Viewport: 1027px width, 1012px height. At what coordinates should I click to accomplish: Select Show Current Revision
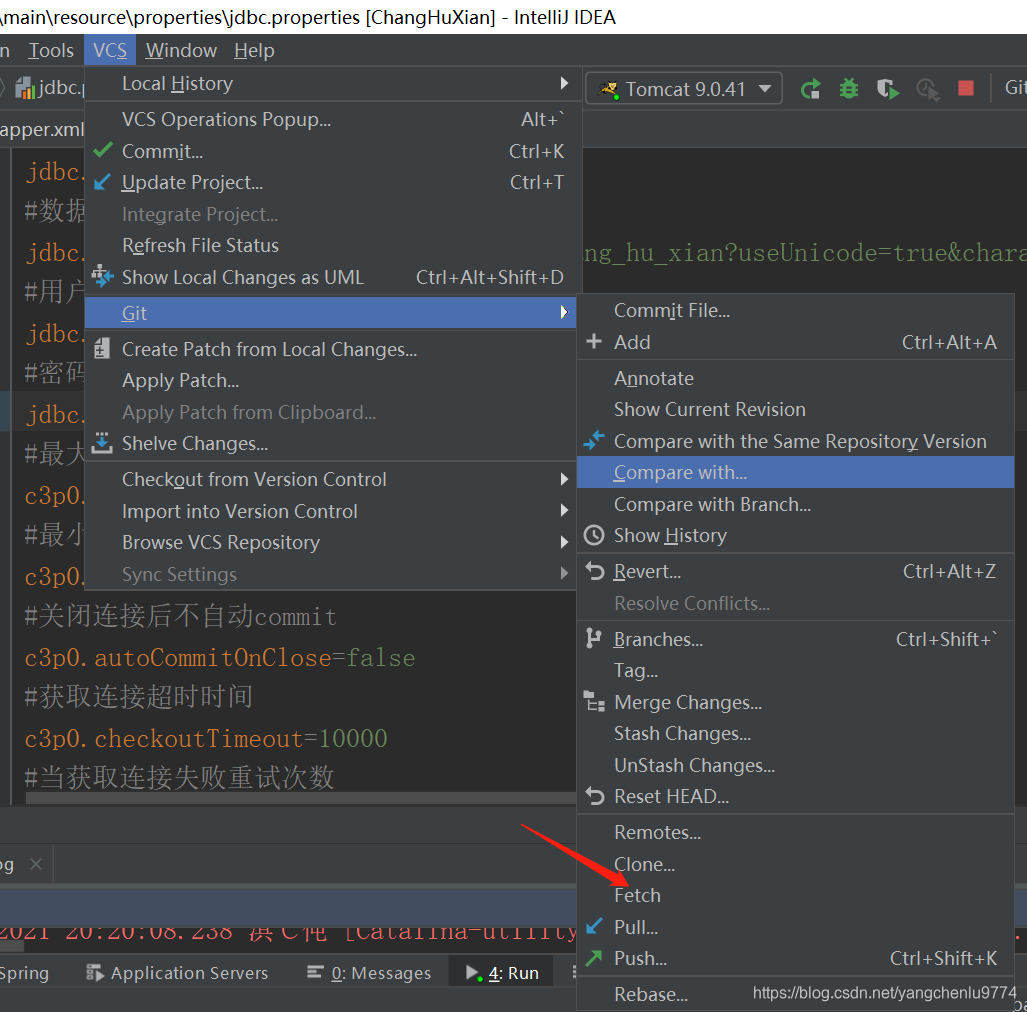click(x=796, y=410)
